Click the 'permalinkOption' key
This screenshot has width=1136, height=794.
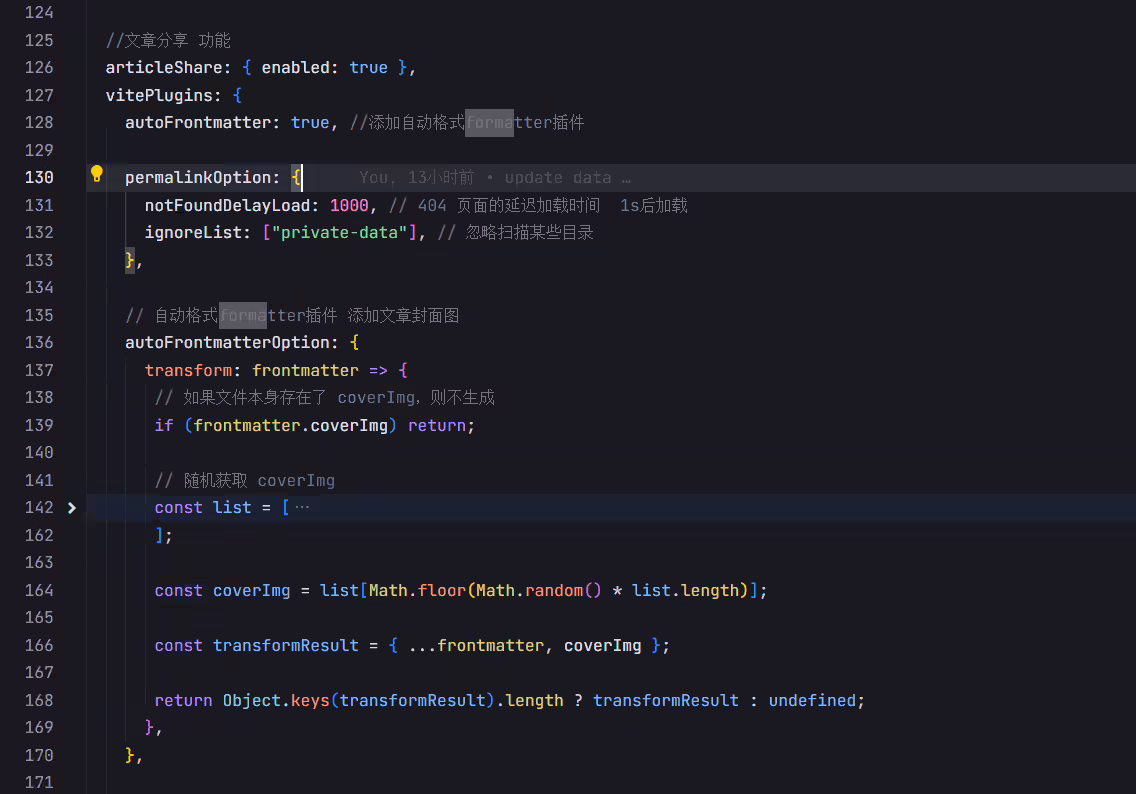click(198, 177)
